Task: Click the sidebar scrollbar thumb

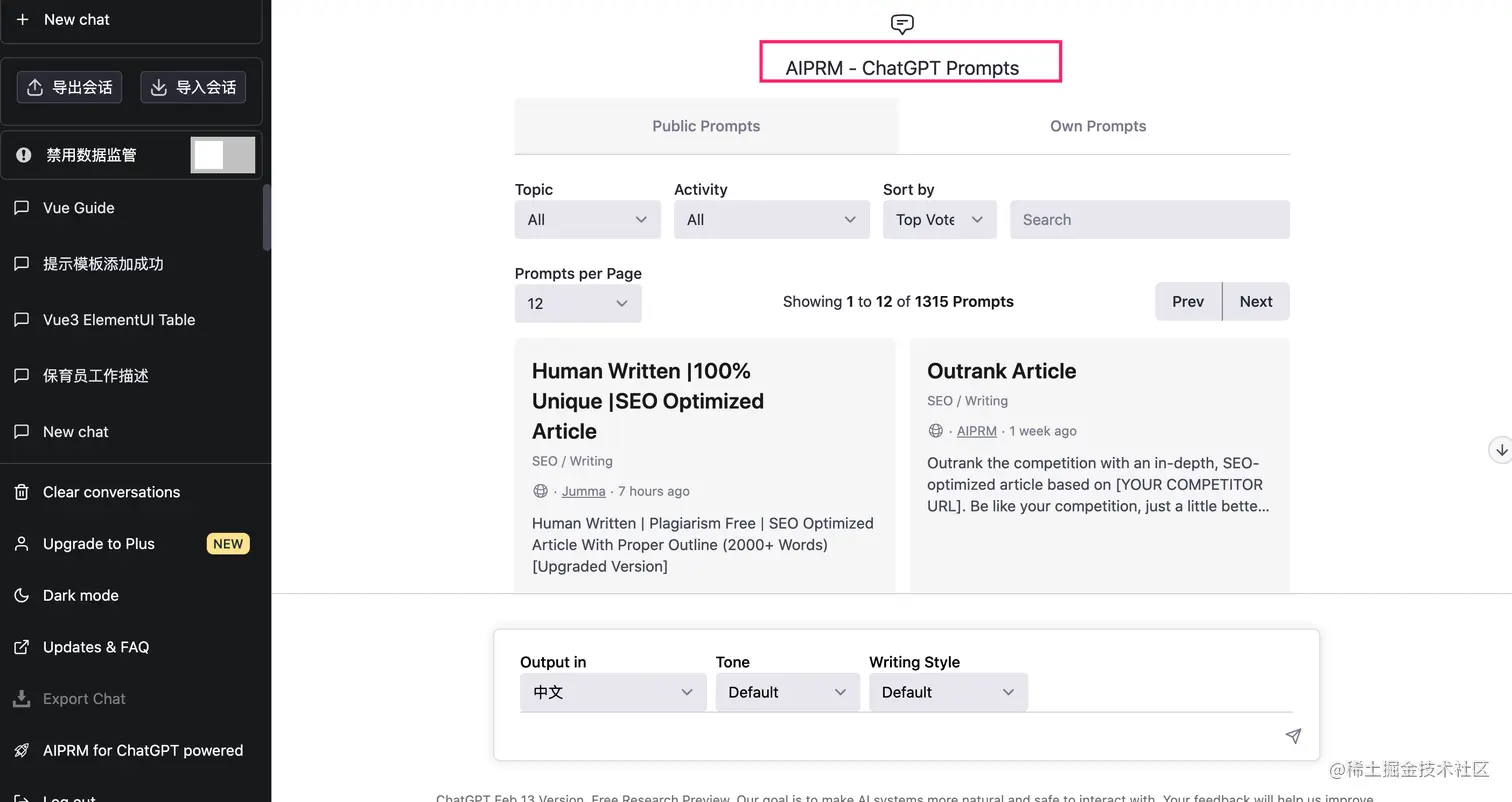Action: pos(267,217)
